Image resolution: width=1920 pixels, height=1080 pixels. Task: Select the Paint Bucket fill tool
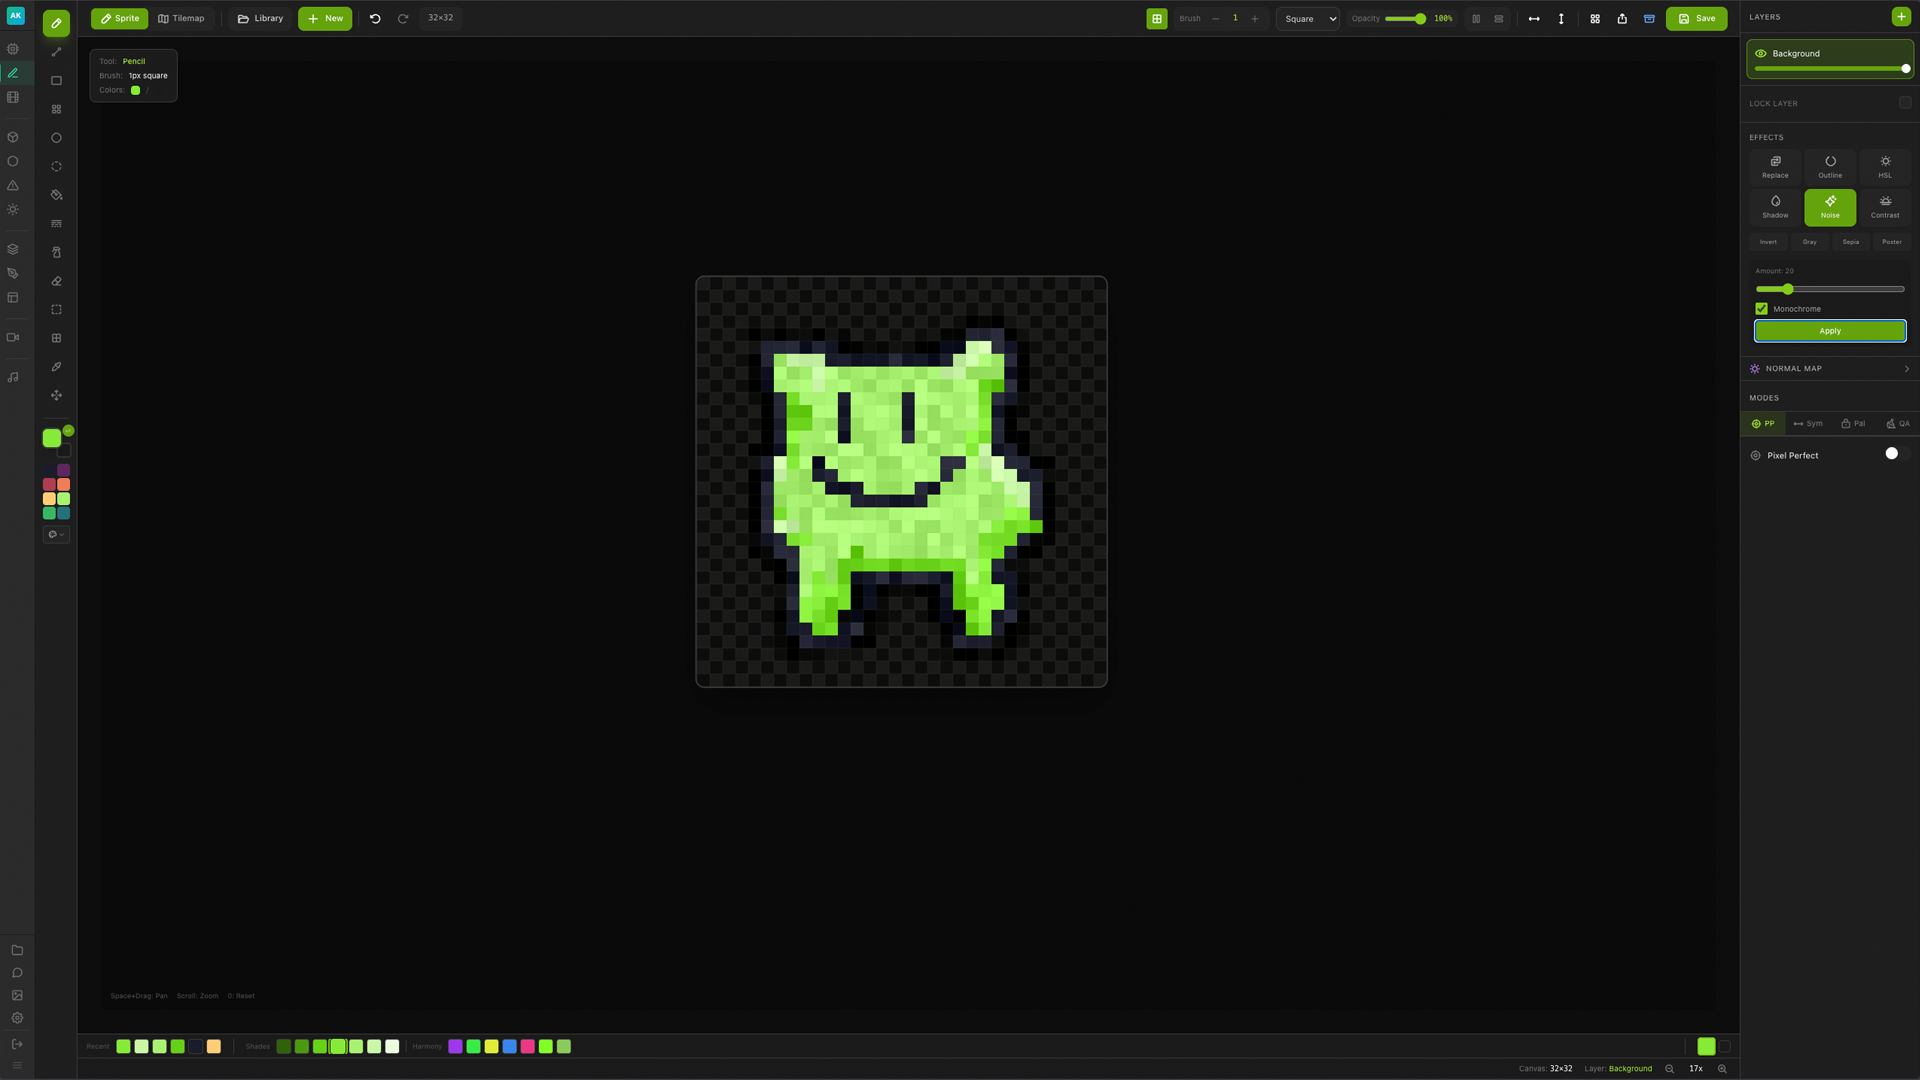tap(56, 195)
